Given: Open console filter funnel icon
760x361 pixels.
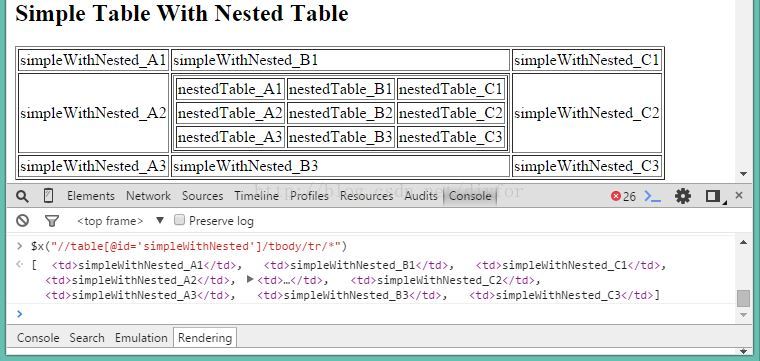Looking at the screenshot, I should pyautogui.click(x=52, y=221).
